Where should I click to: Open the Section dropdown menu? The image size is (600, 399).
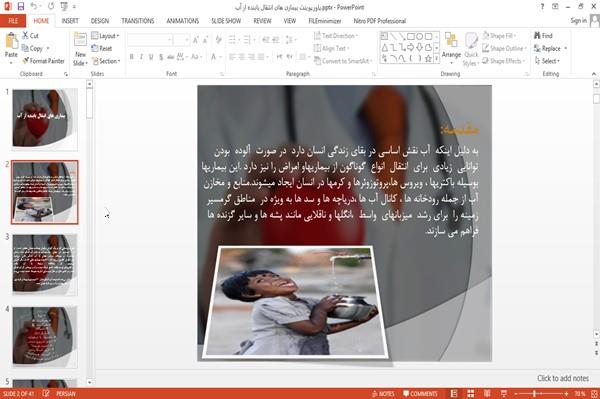106,61
